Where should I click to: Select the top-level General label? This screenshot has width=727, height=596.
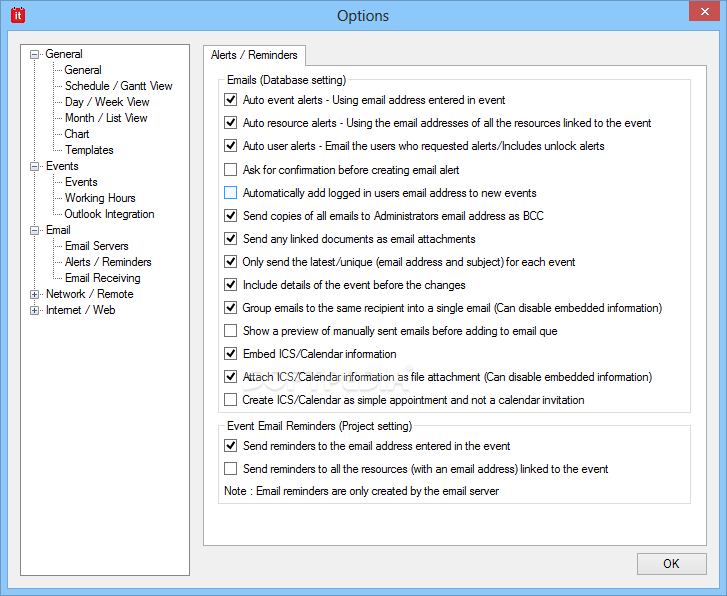point(64,54)
